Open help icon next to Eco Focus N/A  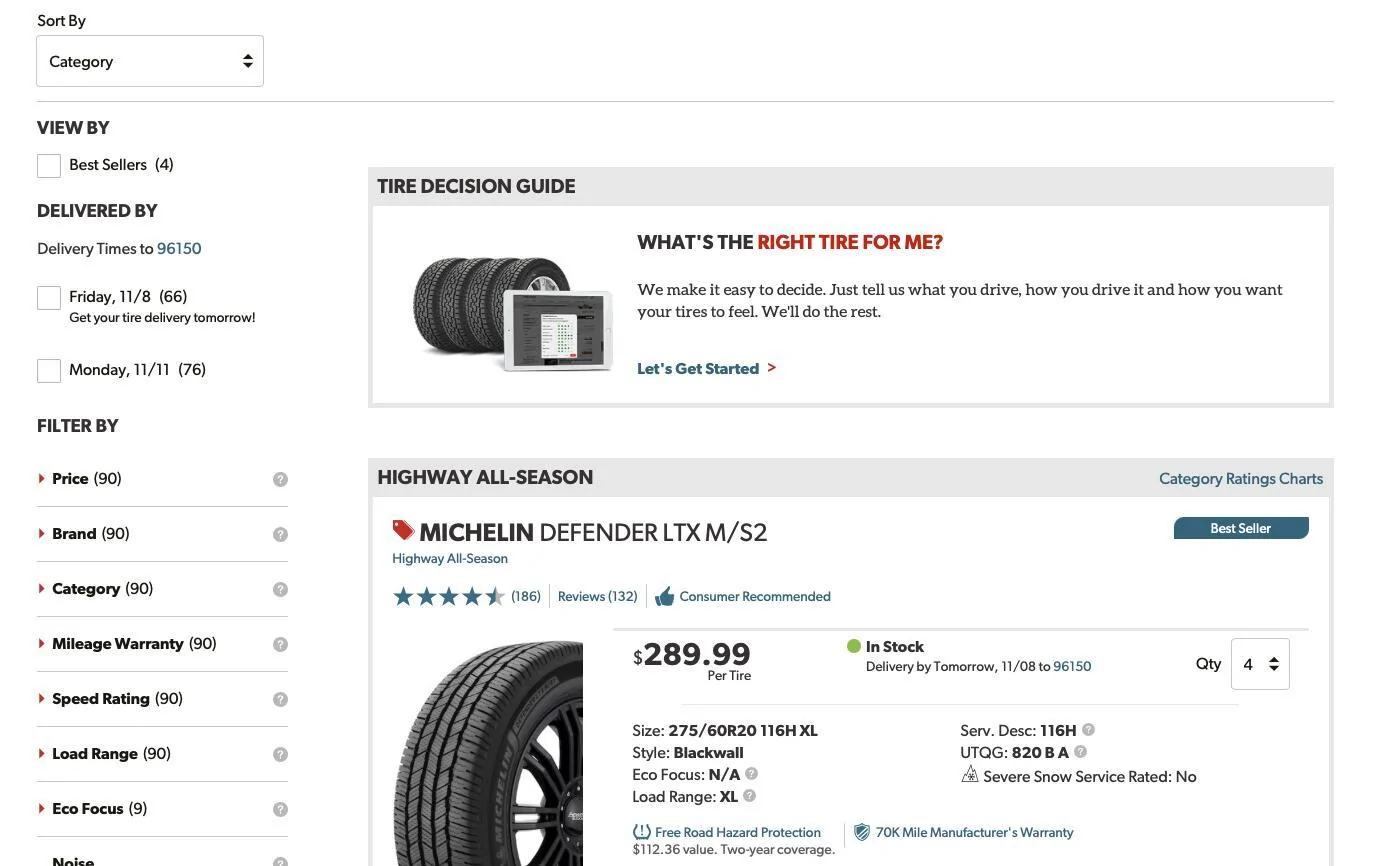[x=752, y=774]
